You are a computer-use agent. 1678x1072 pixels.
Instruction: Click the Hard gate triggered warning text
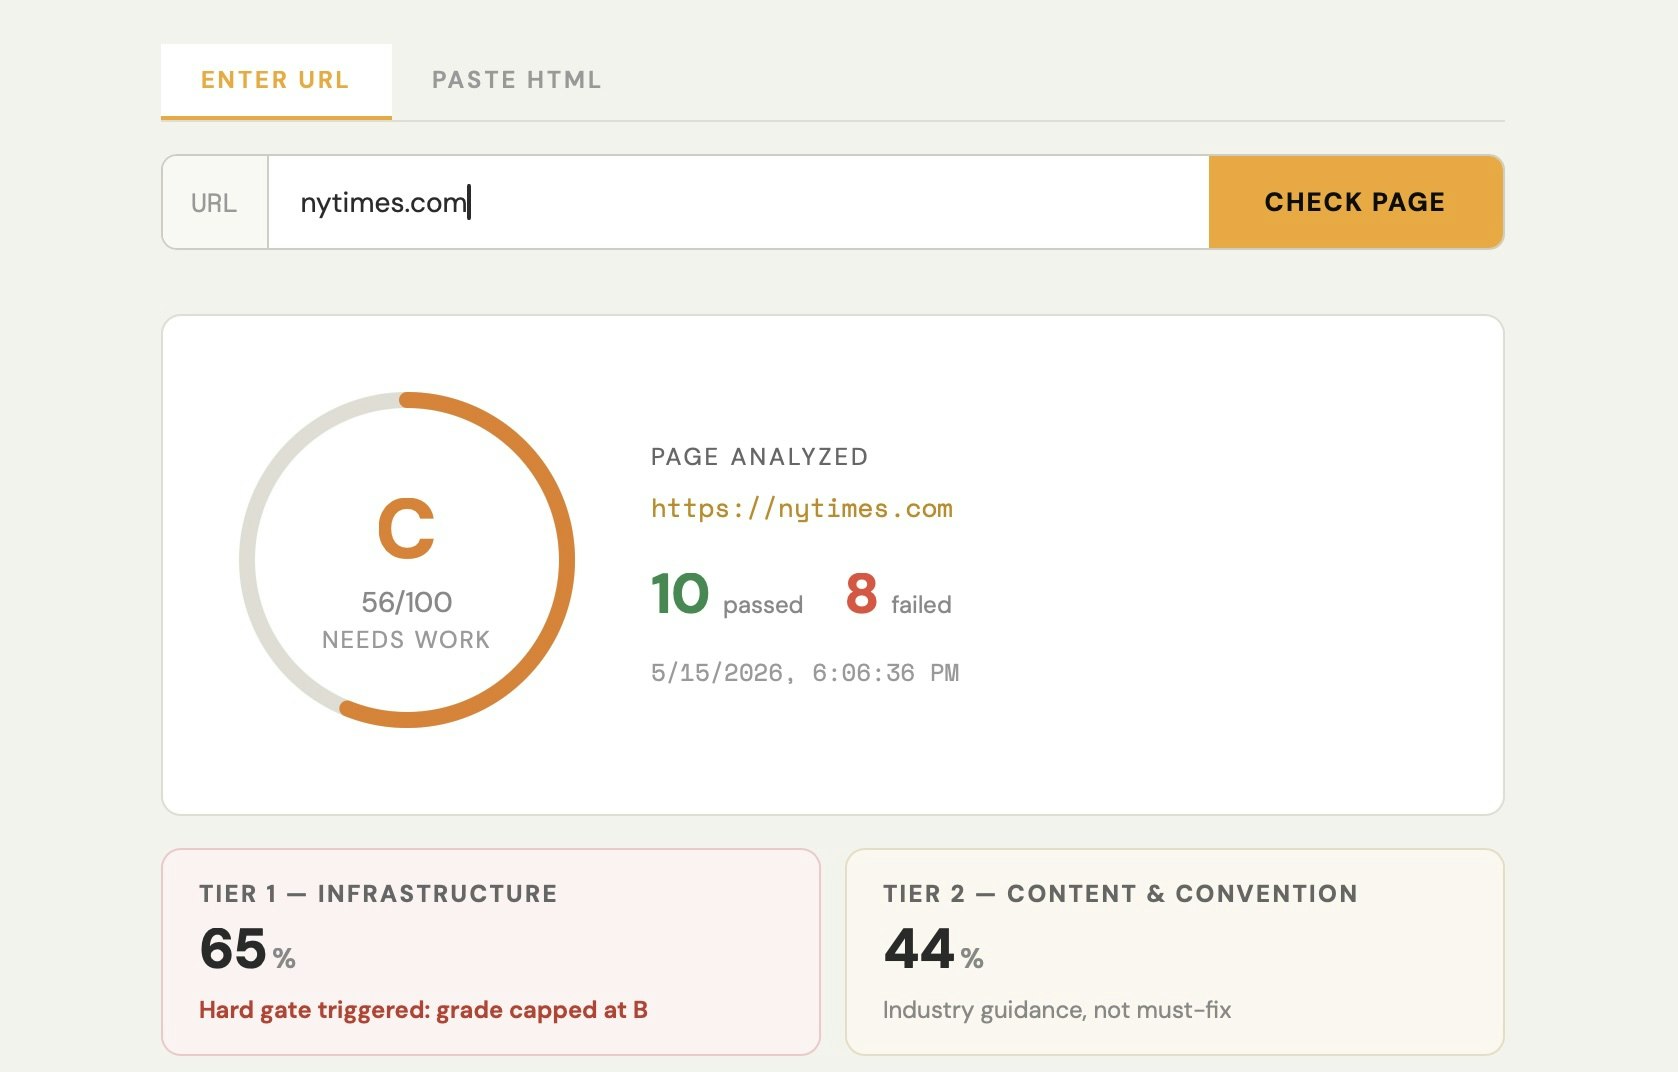(x=423, y=1010)
